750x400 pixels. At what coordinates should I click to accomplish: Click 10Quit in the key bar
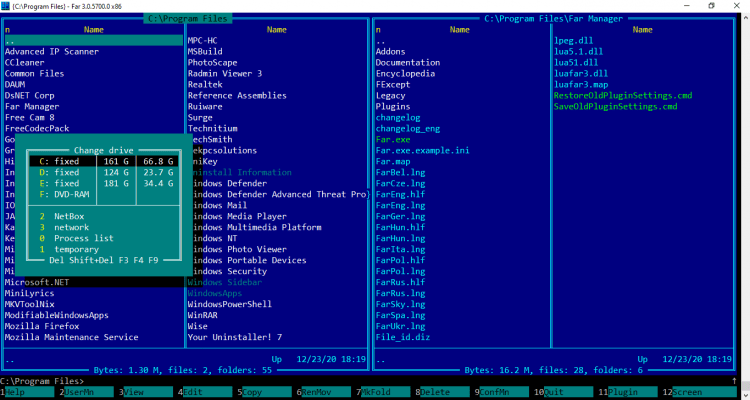[x=553, y=393]
